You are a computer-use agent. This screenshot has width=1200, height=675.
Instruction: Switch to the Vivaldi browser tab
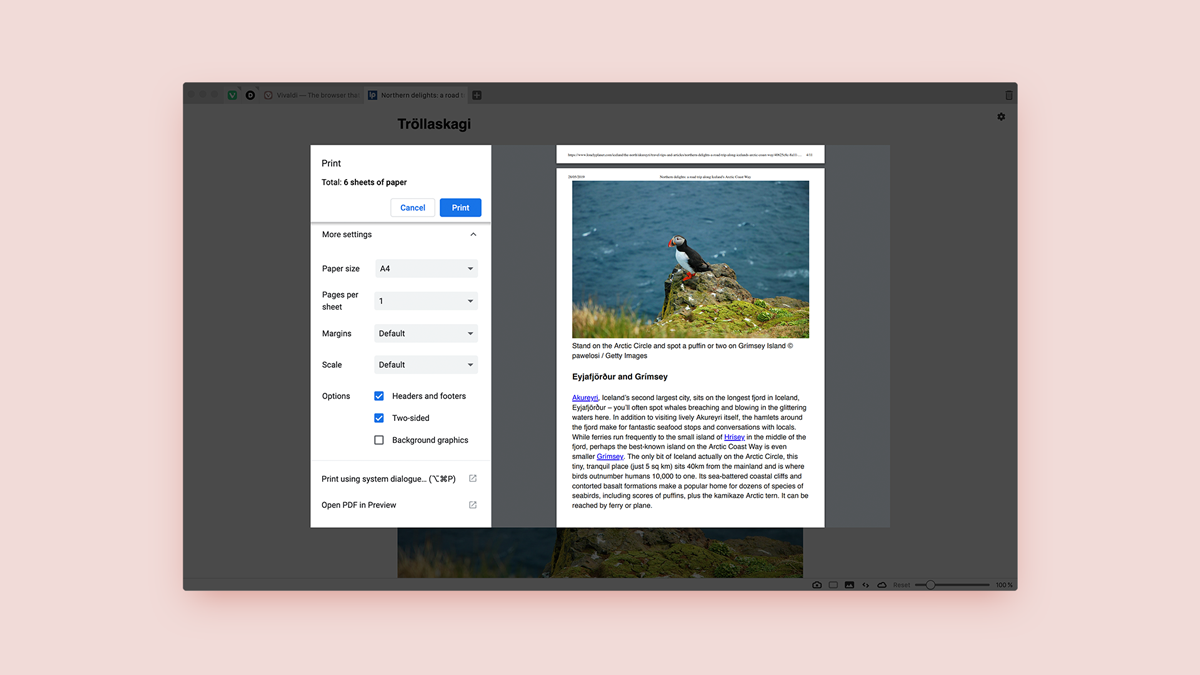[x=311, y=95]
